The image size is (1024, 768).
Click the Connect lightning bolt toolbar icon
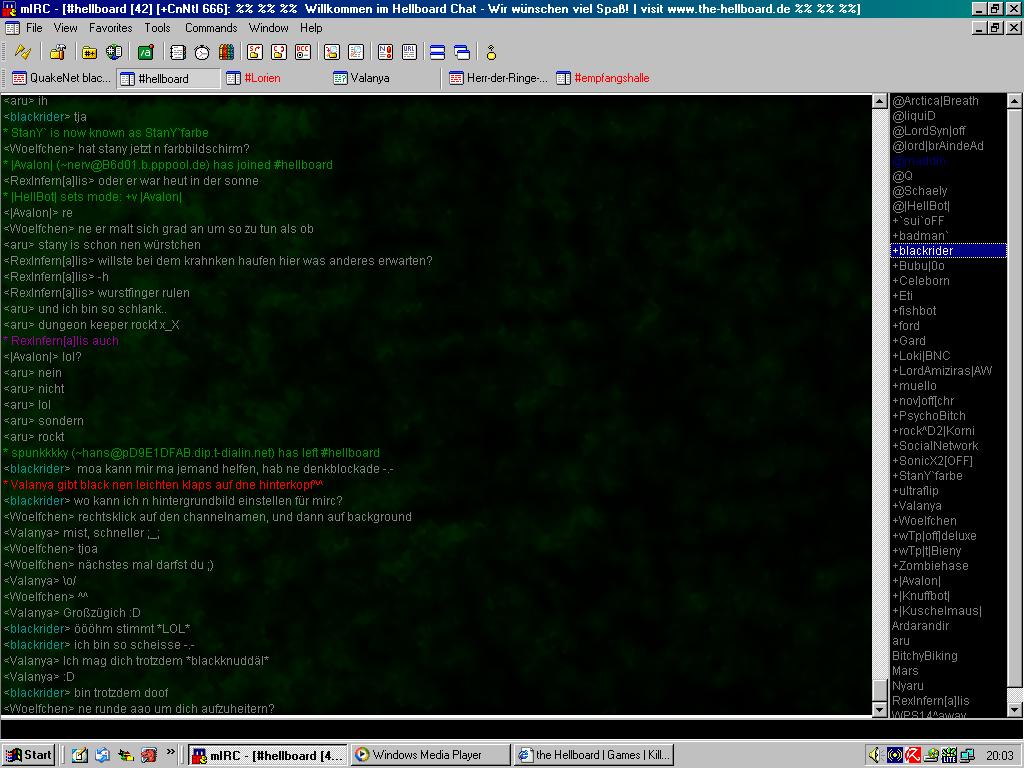22,52
